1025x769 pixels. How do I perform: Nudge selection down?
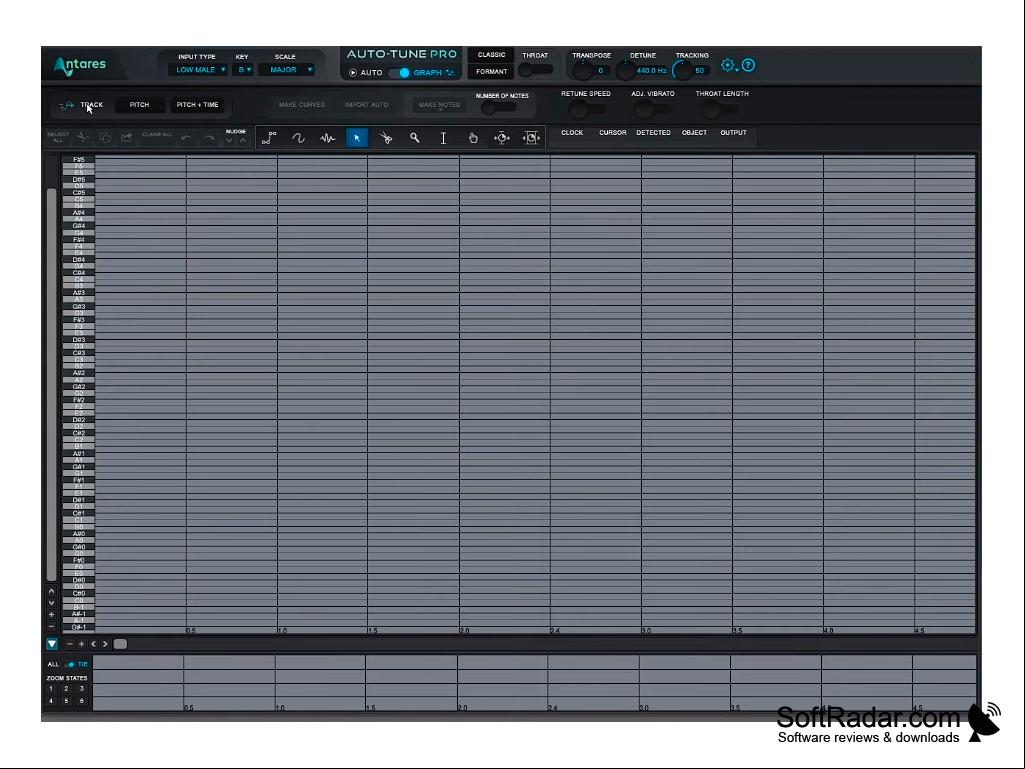coord(229,141)
